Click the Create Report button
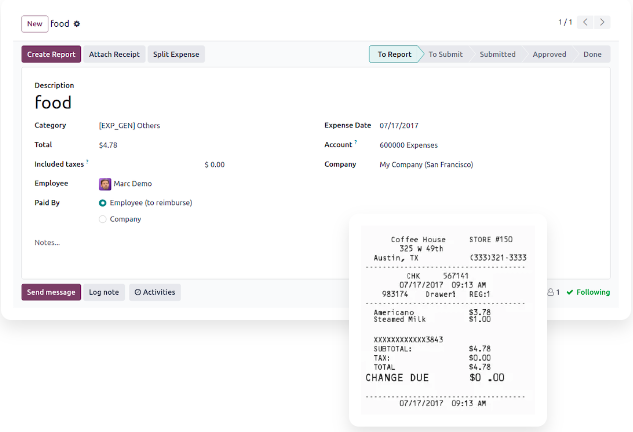 pos(51,55)
